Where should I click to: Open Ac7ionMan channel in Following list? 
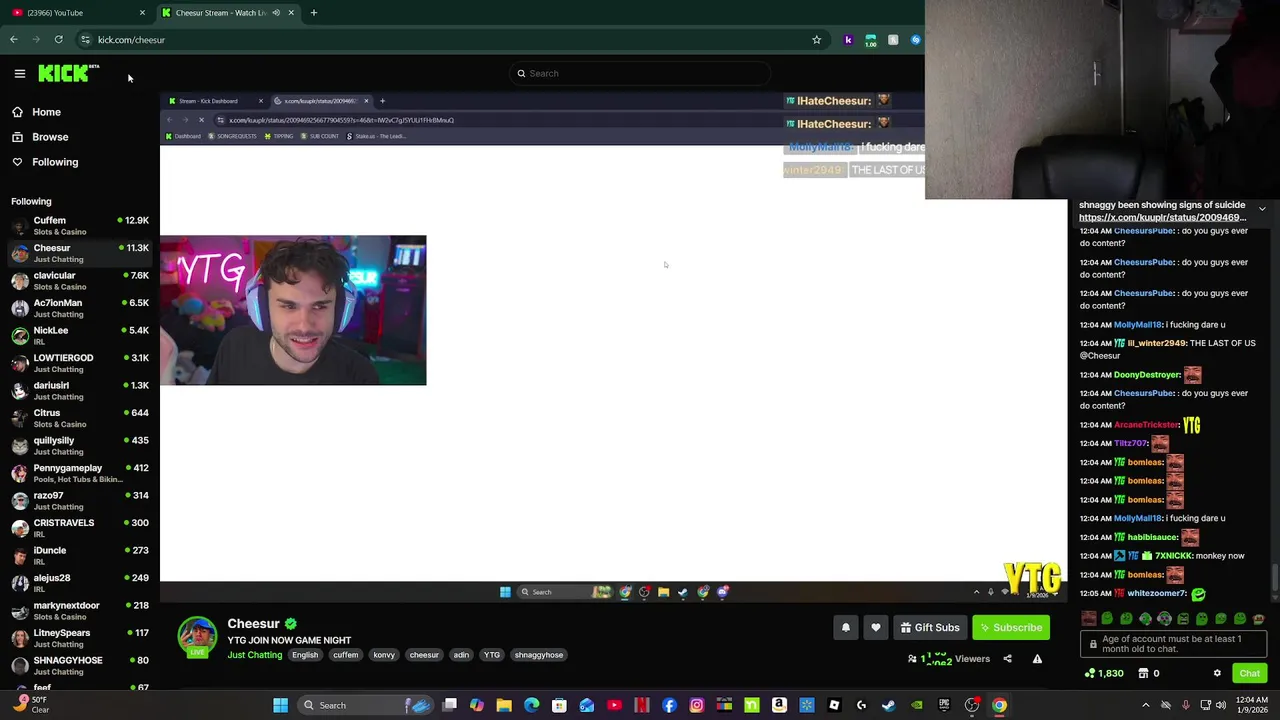point(80,308)
